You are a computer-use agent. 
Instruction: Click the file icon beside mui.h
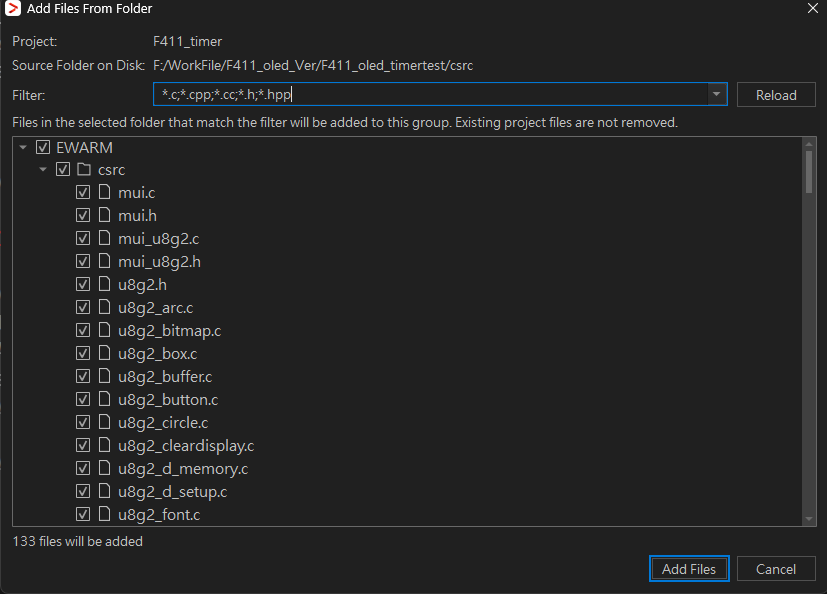point(104,215)
